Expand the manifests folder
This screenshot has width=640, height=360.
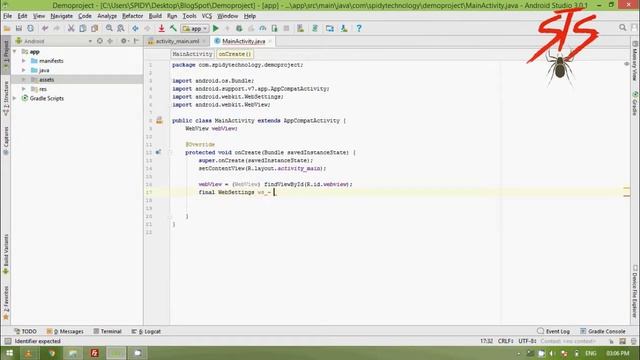24,61
